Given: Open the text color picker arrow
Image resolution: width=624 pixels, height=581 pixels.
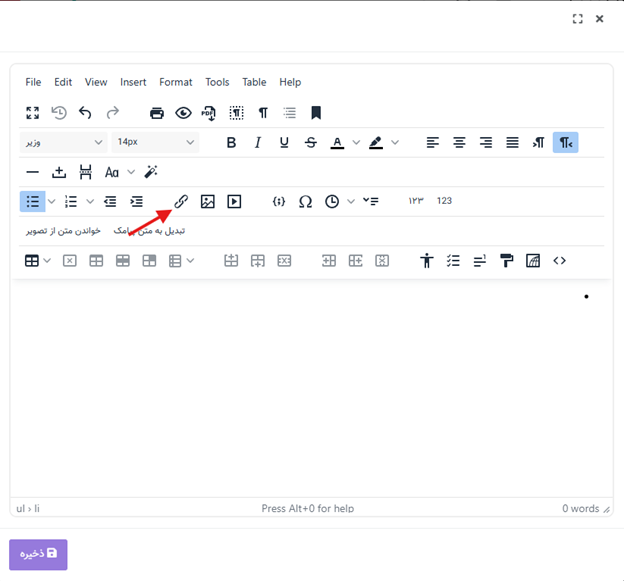Looking at the screenshot, I should click(x=356, y=143).
